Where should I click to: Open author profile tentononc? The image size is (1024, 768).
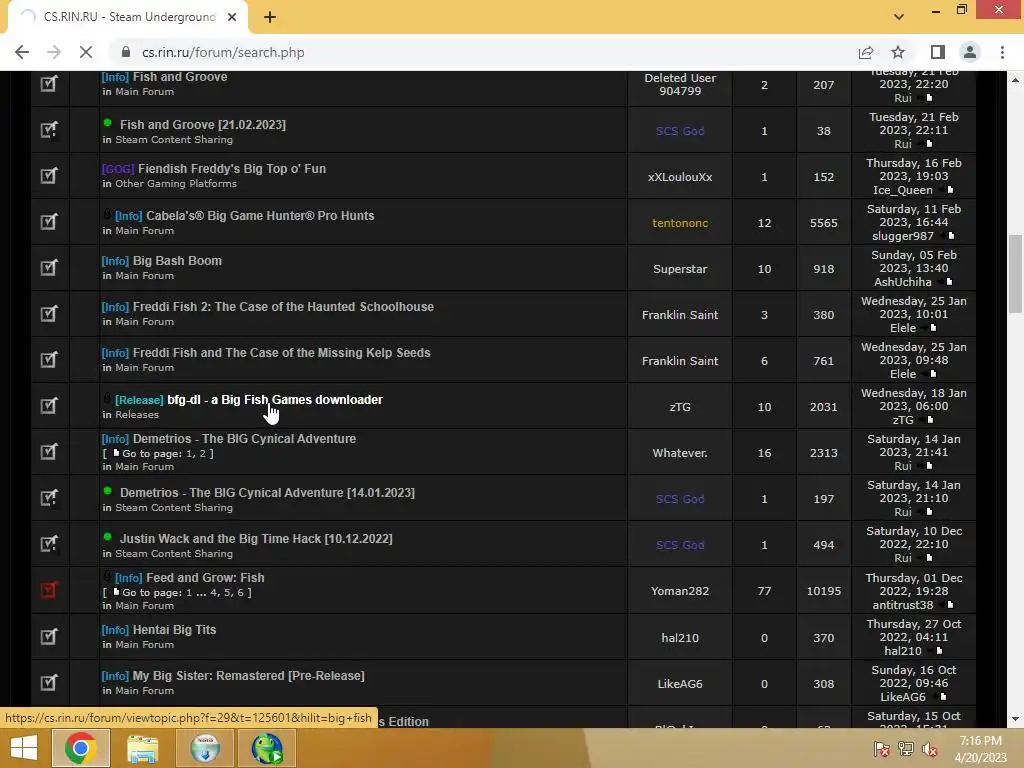[680, 223]
